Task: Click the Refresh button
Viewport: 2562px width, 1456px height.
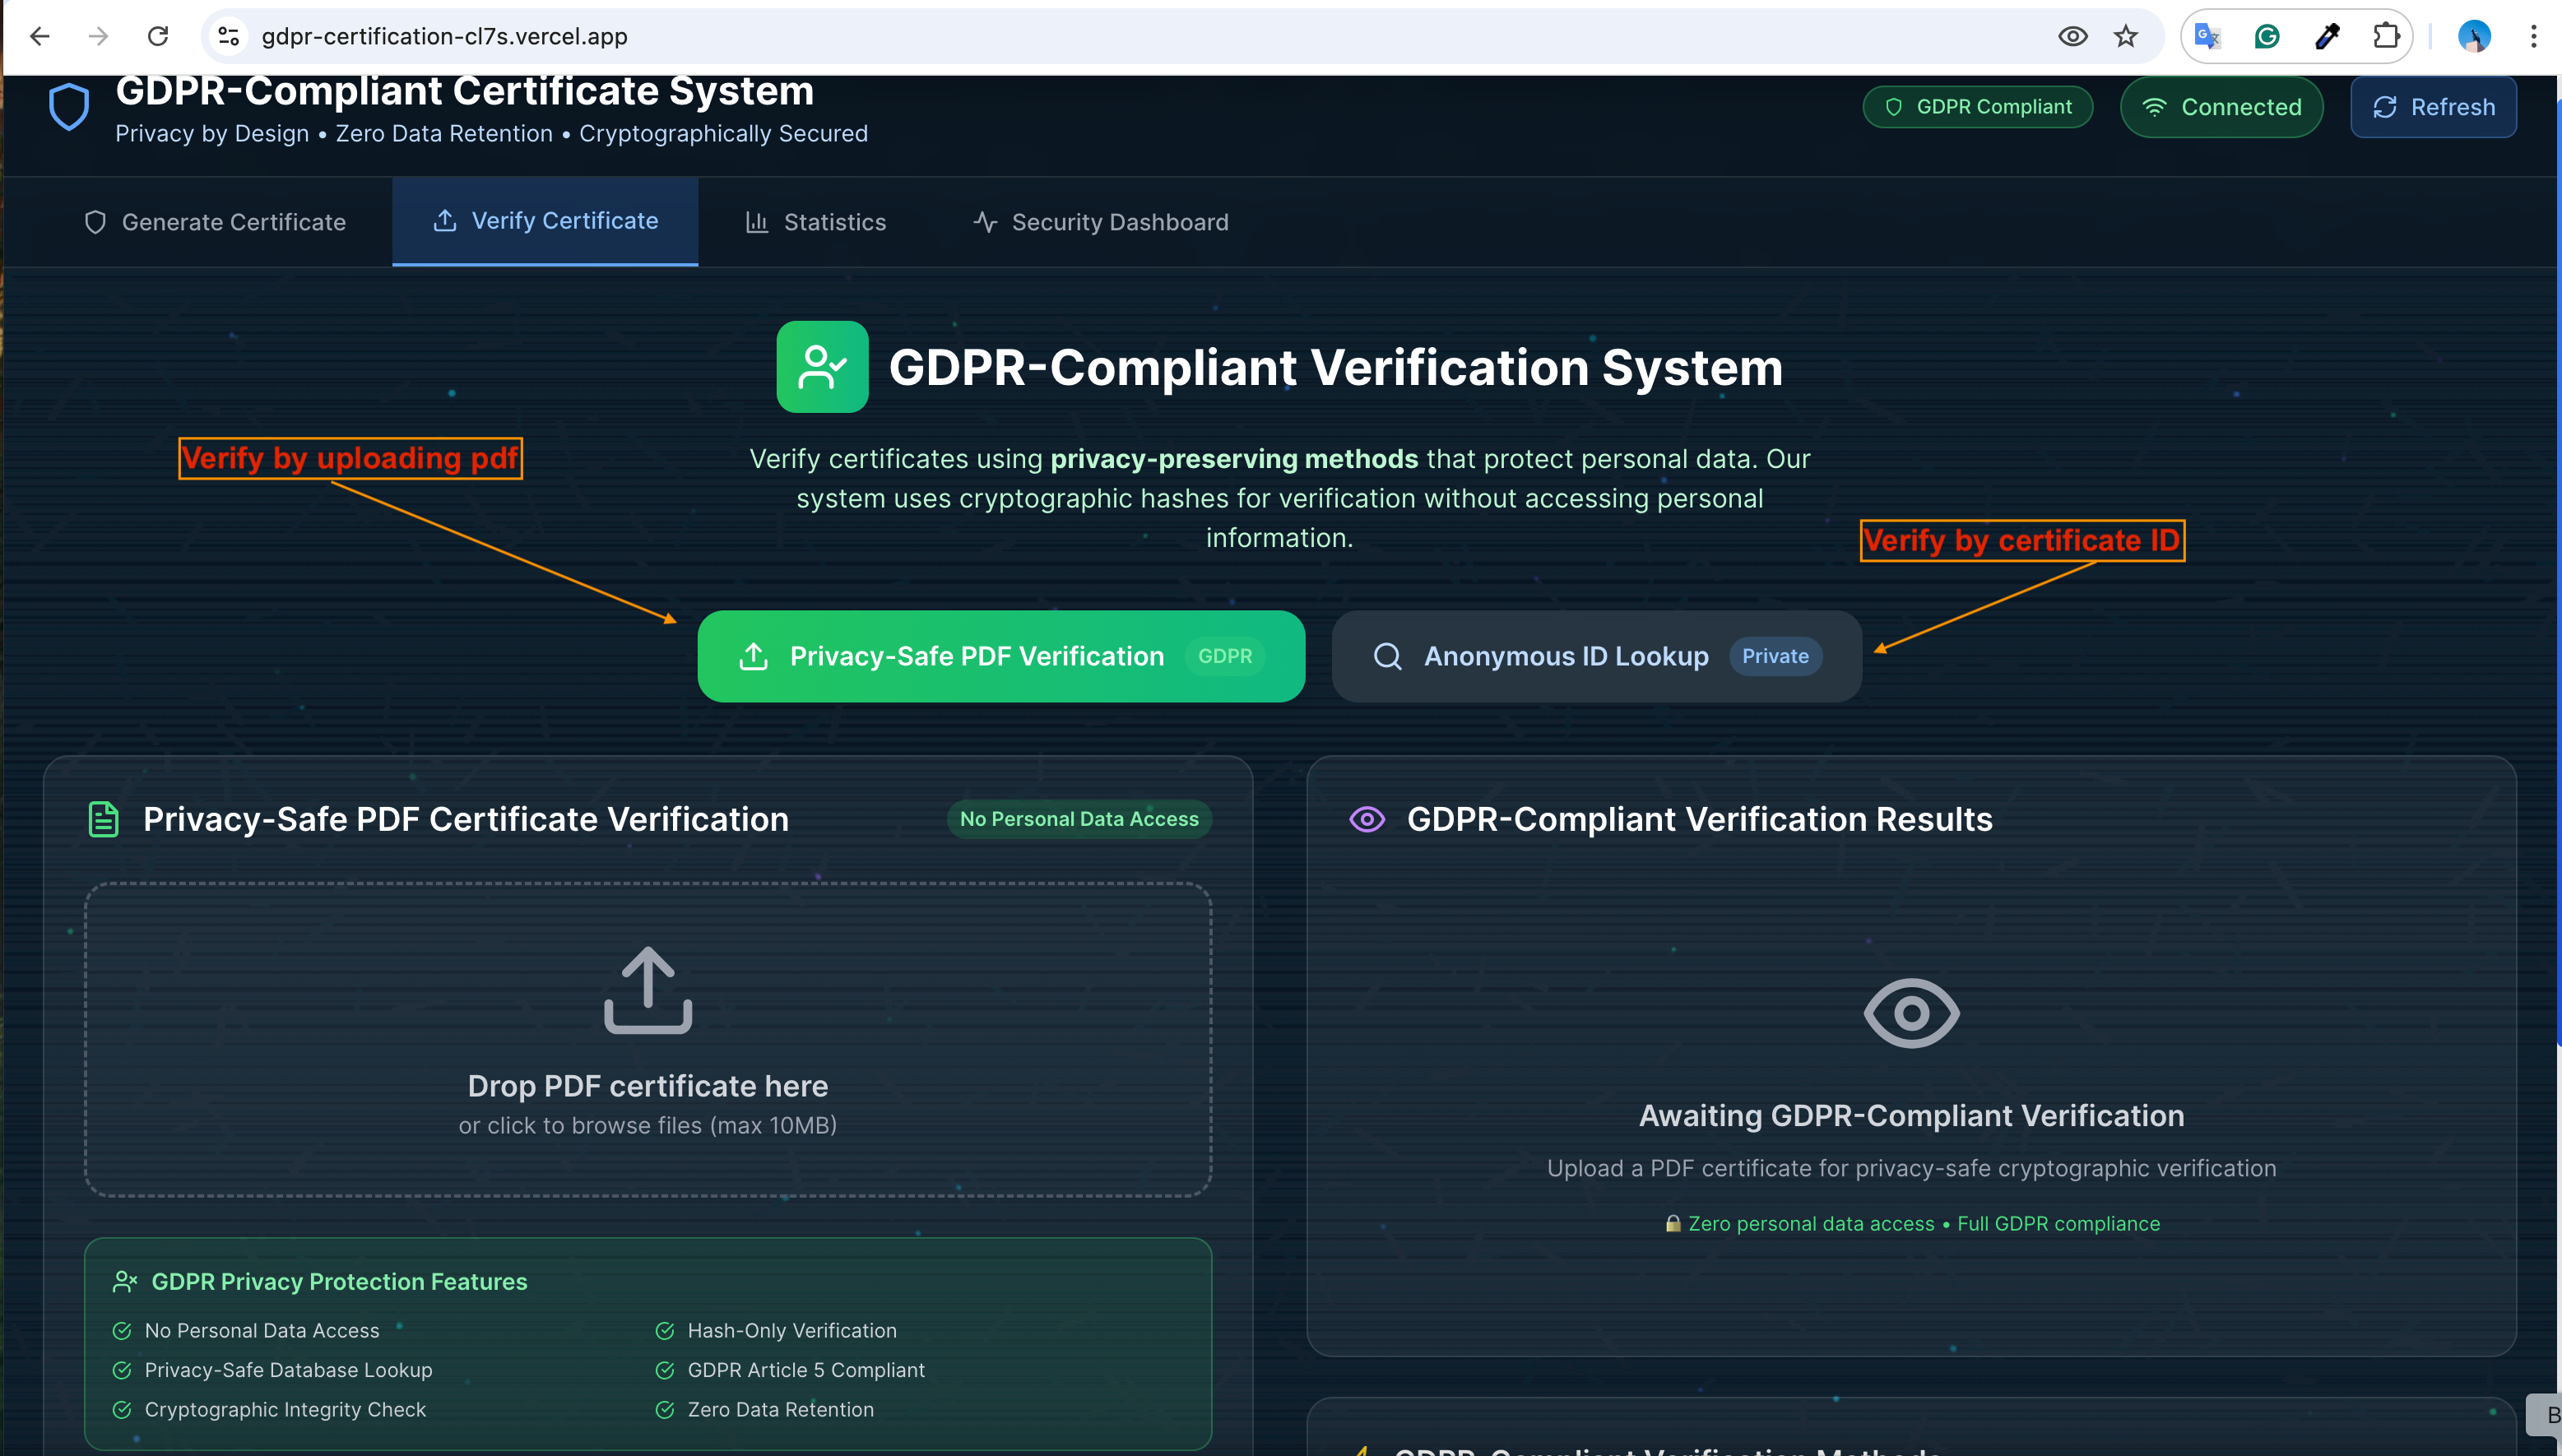Action: click(x=2433, y=107)
